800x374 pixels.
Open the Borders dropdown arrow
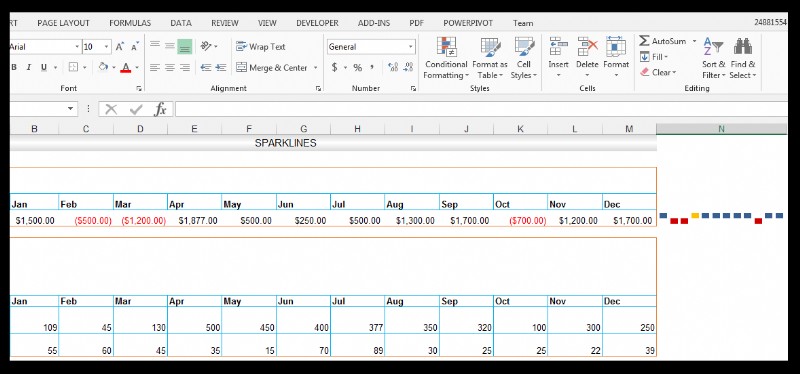pyautogui.click(x=84, y=67)
